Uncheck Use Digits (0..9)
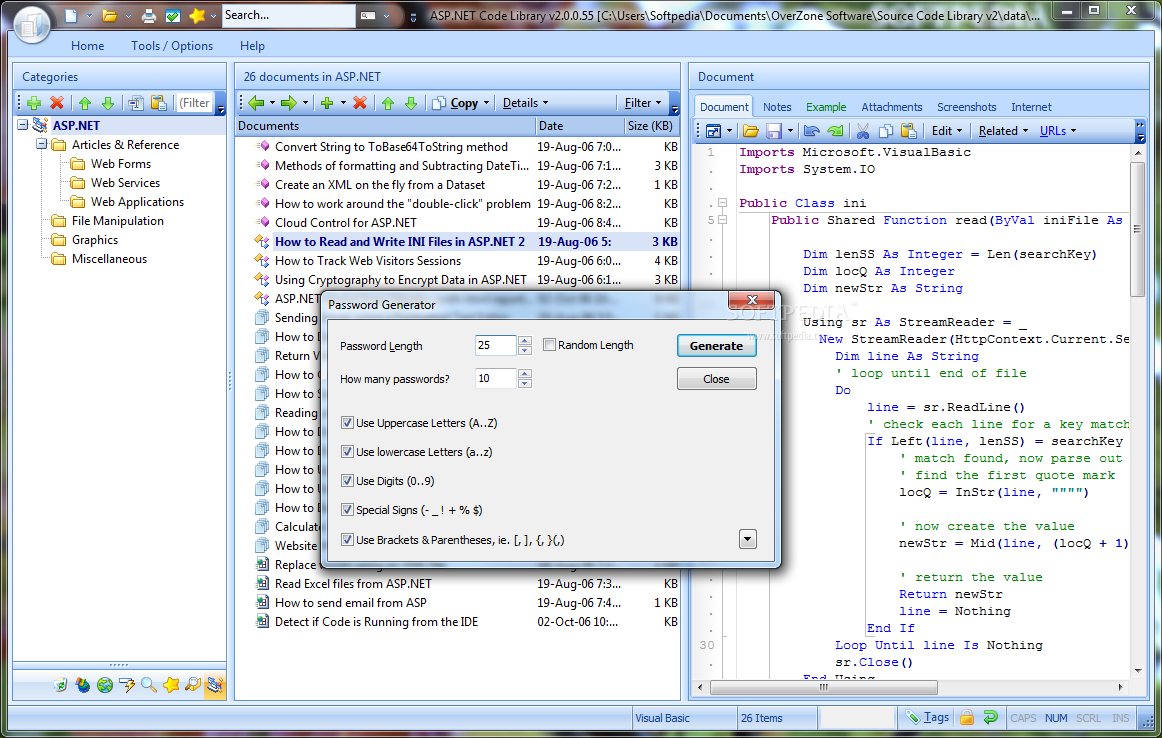The width and height of the screenshot is (1162, 738). (347, 480)
